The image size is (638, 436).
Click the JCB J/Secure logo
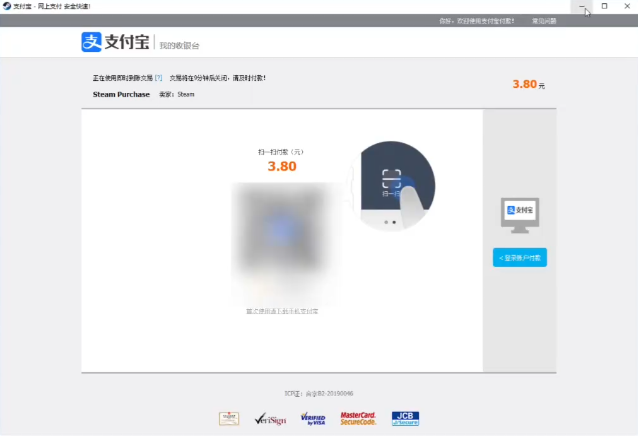[405, 419]
